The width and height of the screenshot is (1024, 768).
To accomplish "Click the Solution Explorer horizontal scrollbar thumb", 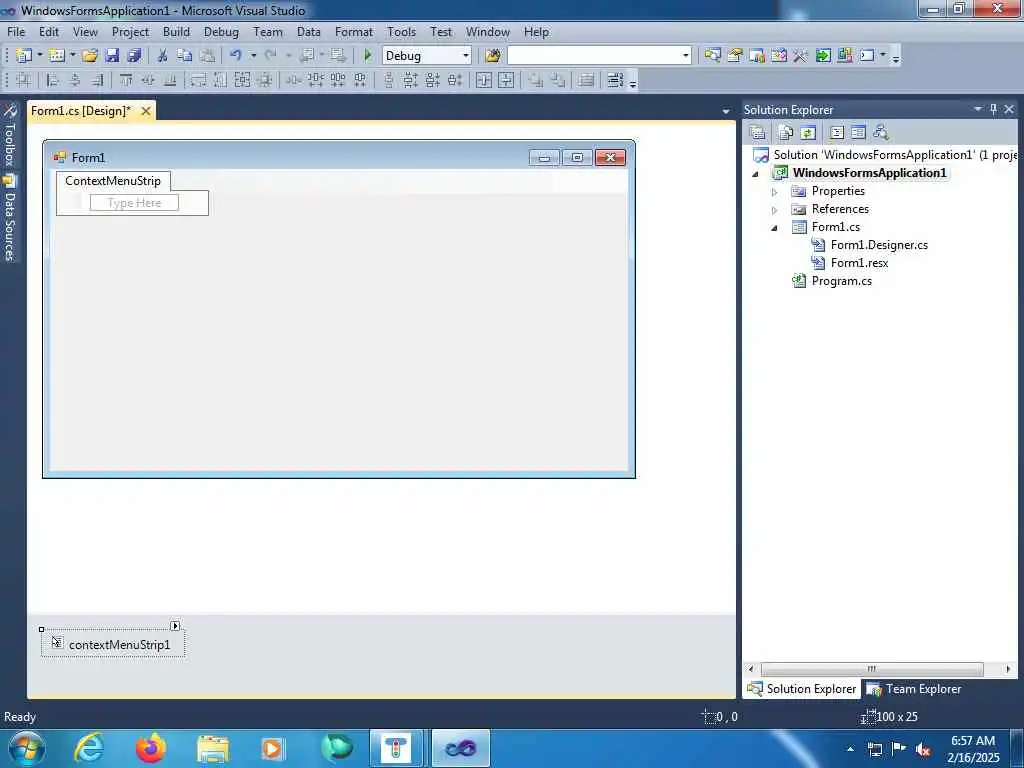I will 872,669.
